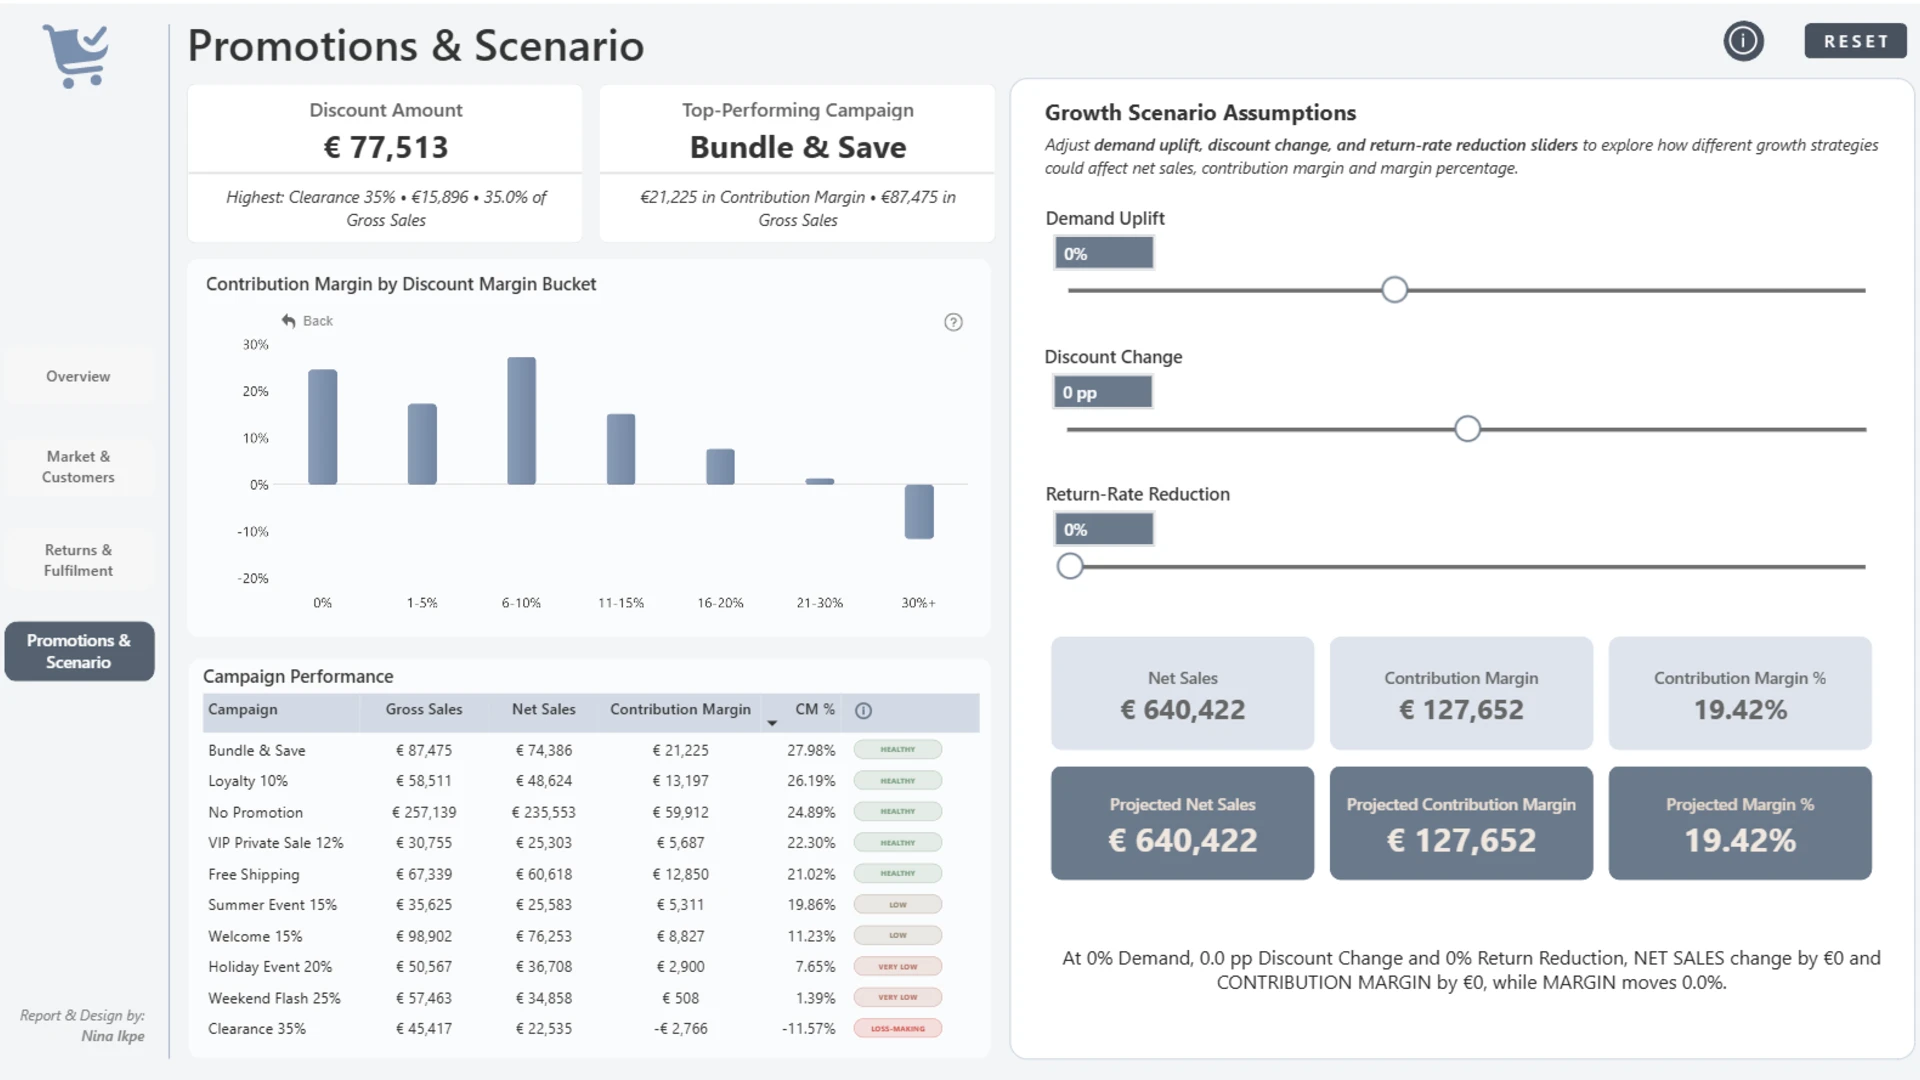Select the 6-10% bucket bar
The image size is (1920, 1080).
tap(521, 421)
